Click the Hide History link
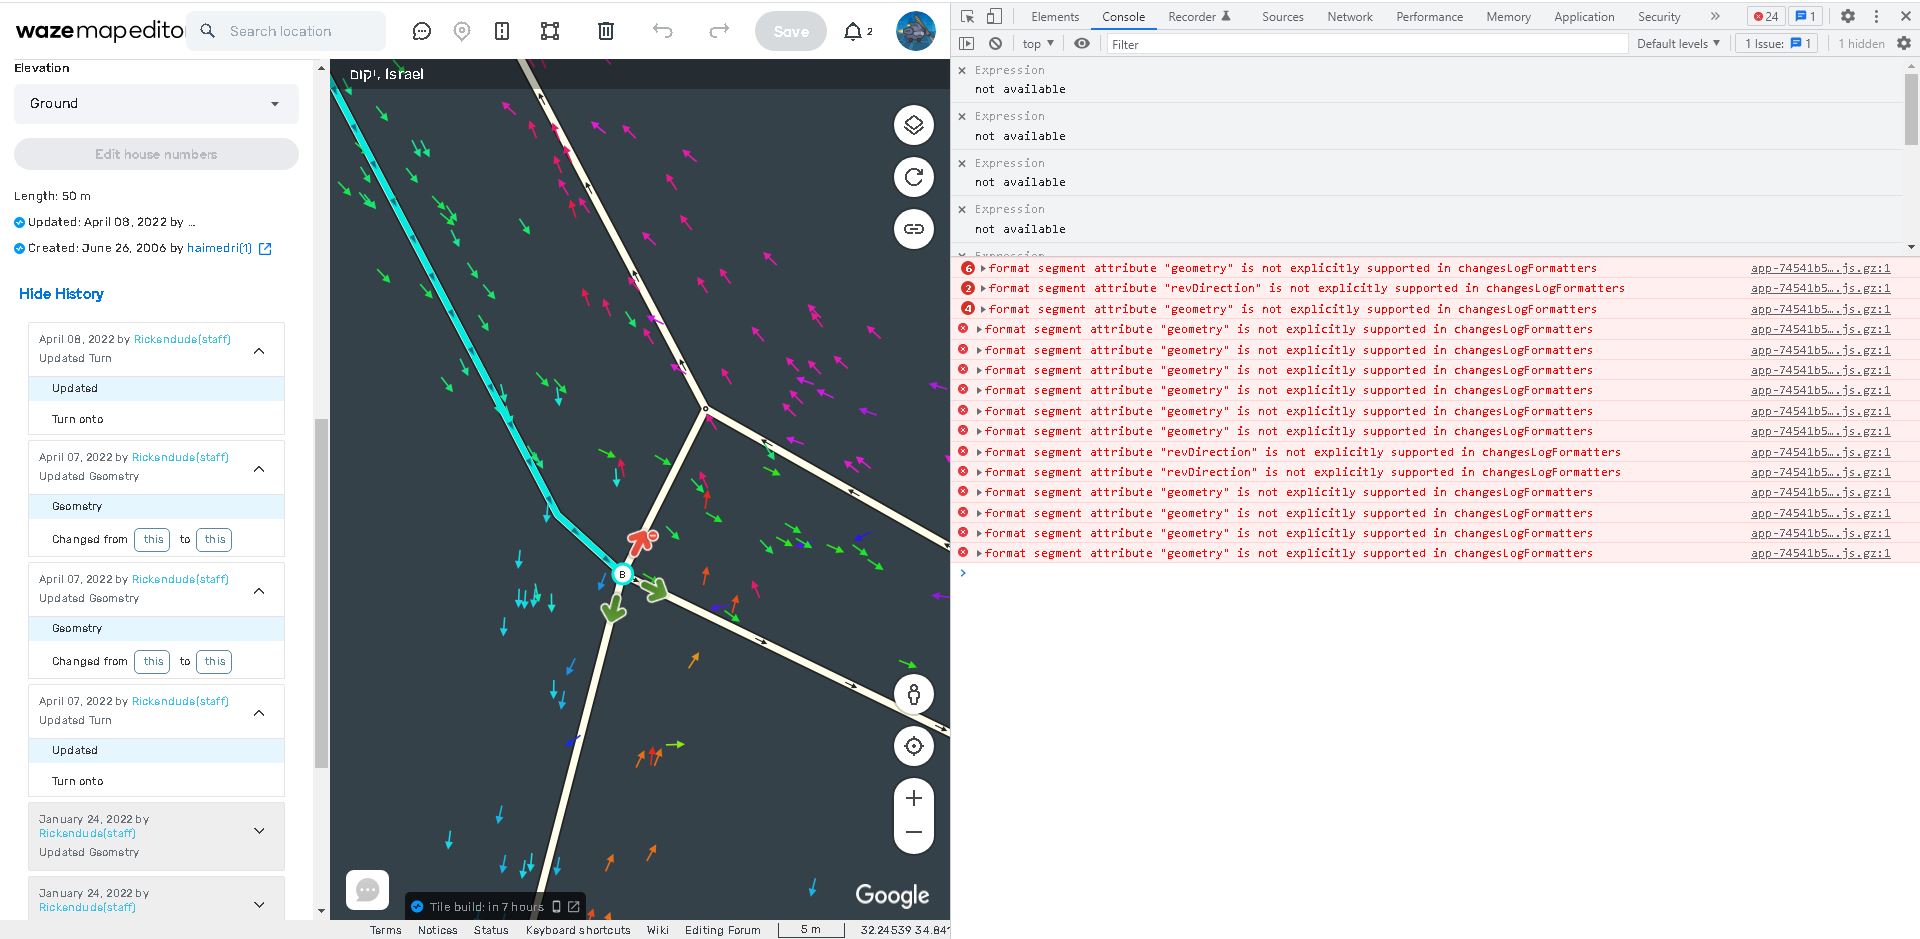 click(x=61, y=294)
